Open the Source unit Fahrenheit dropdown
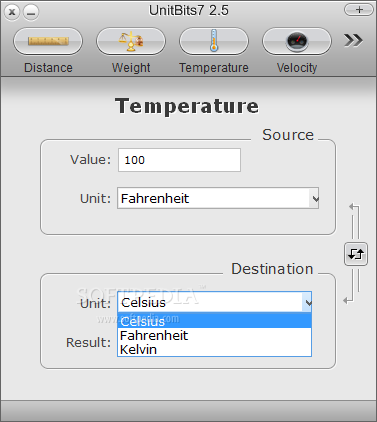 coord(218,198)
